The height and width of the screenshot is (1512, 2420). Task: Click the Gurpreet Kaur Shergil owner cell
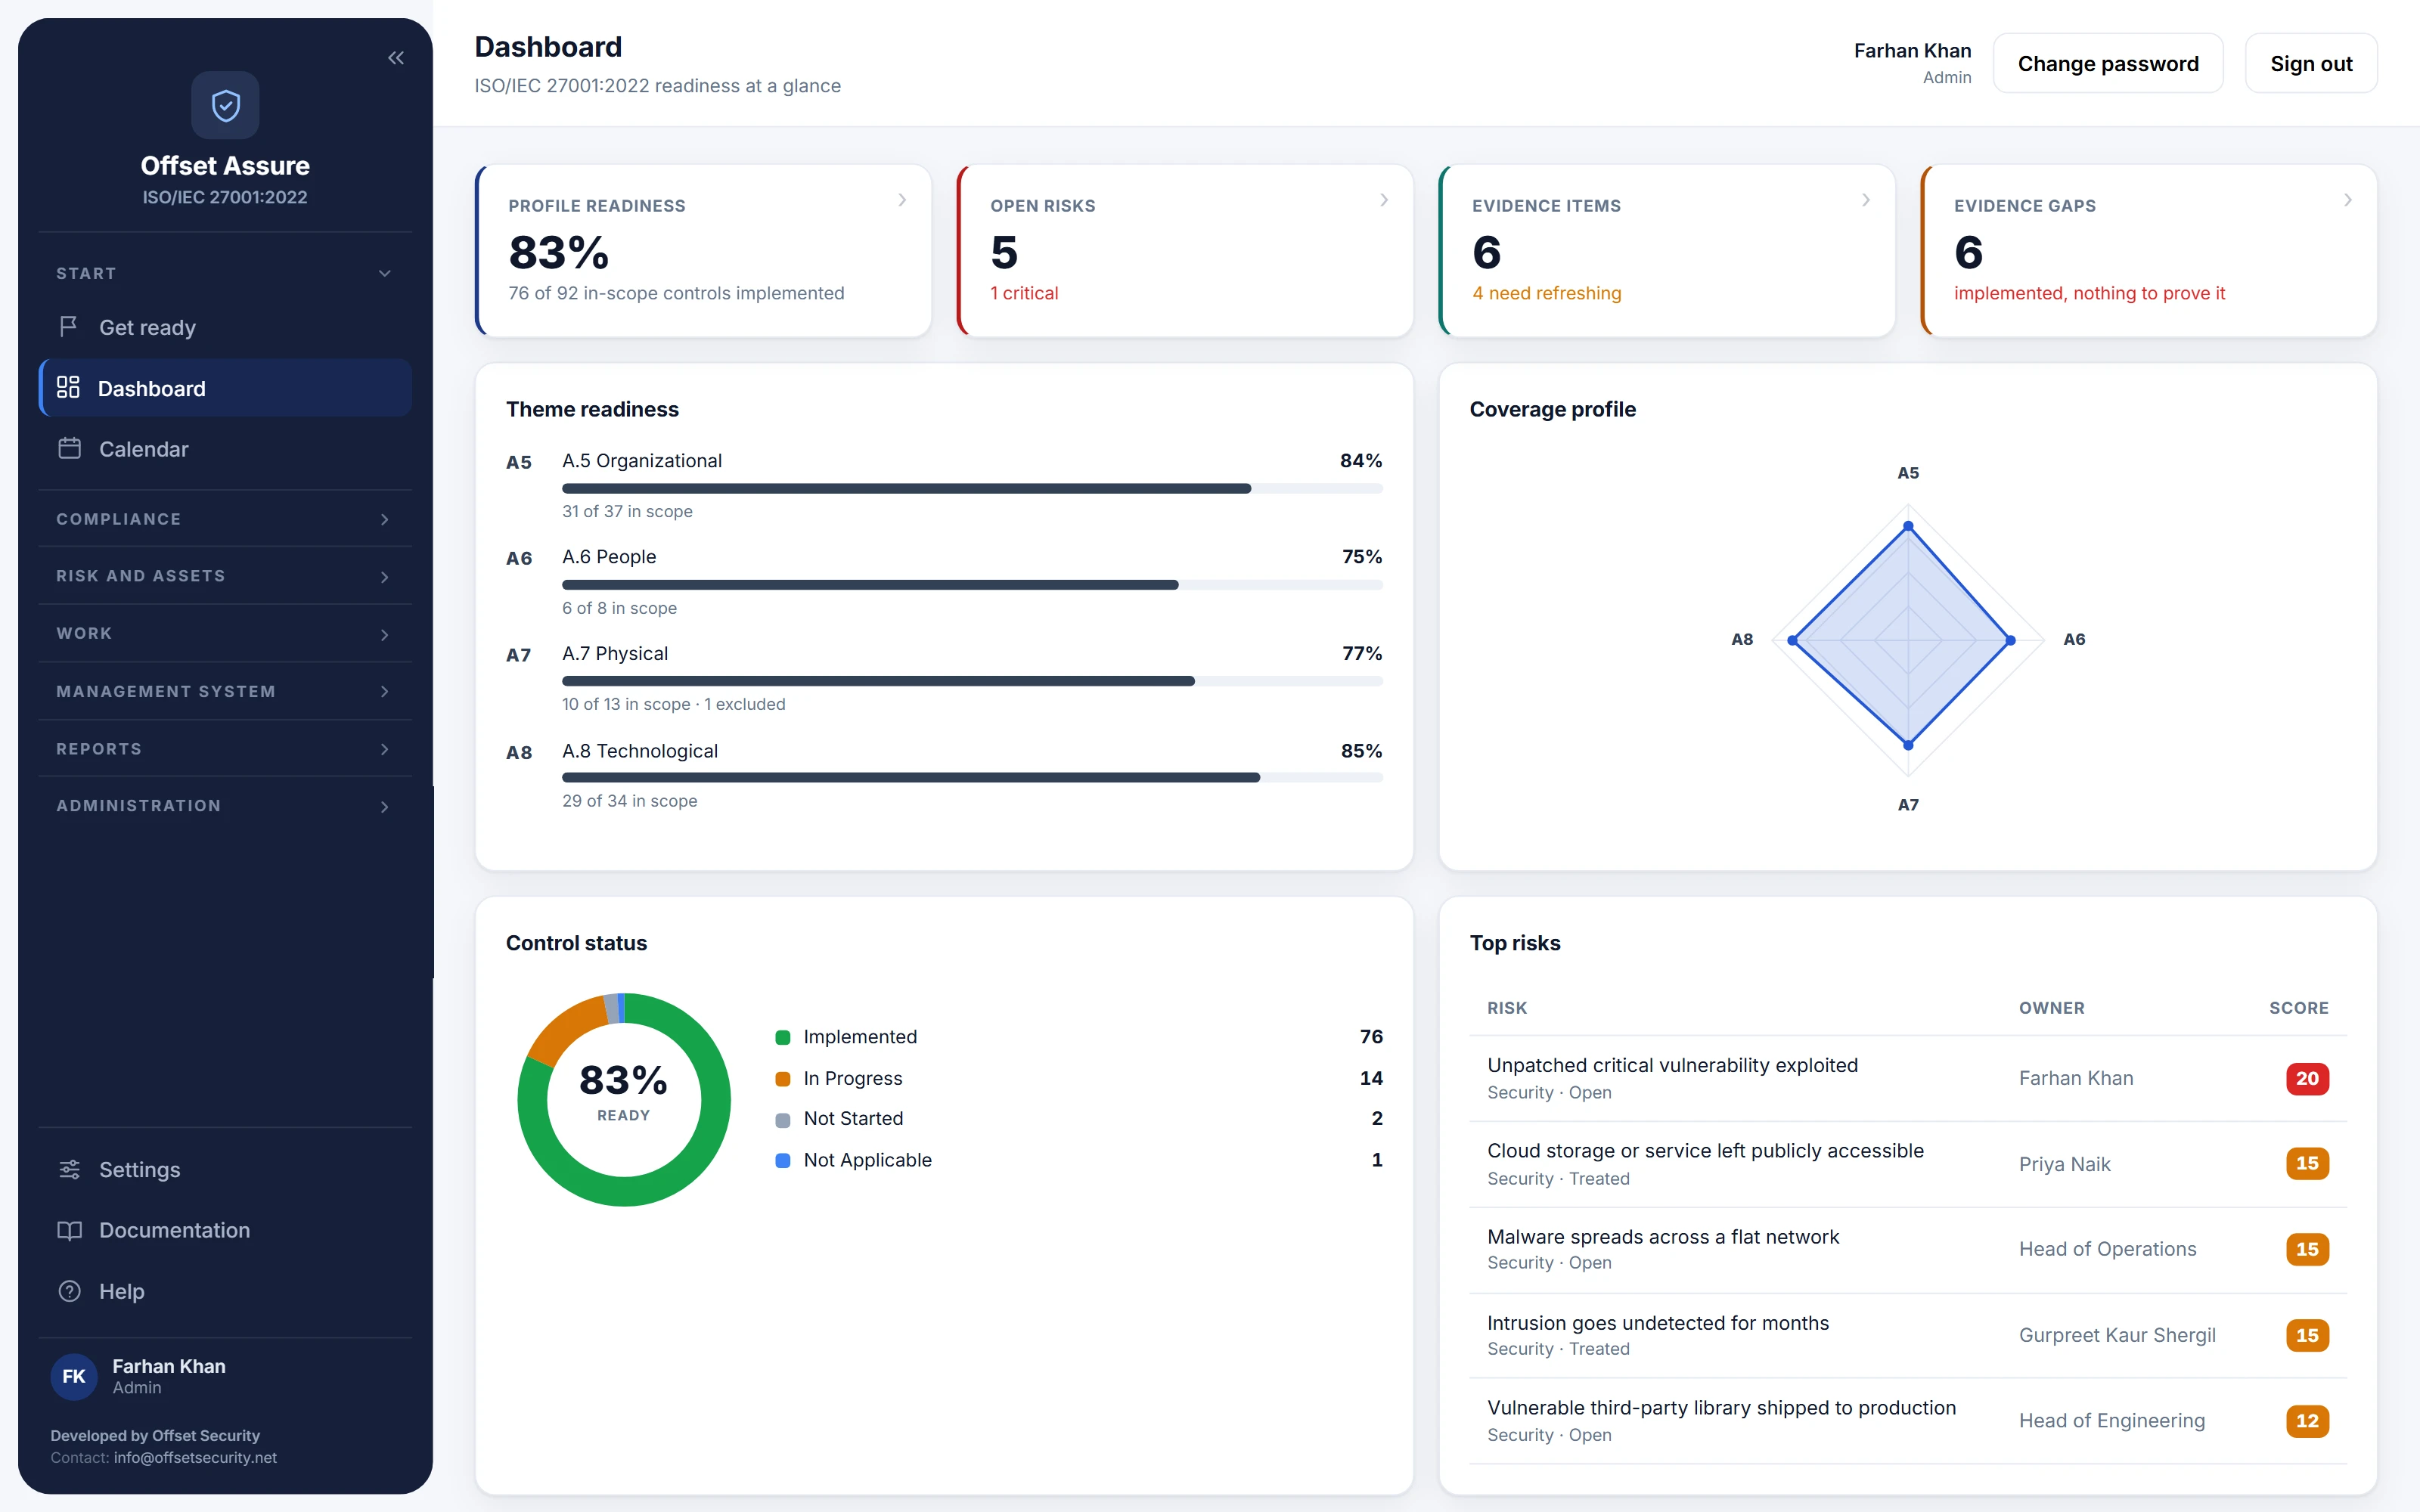tap(2117, 1335)
